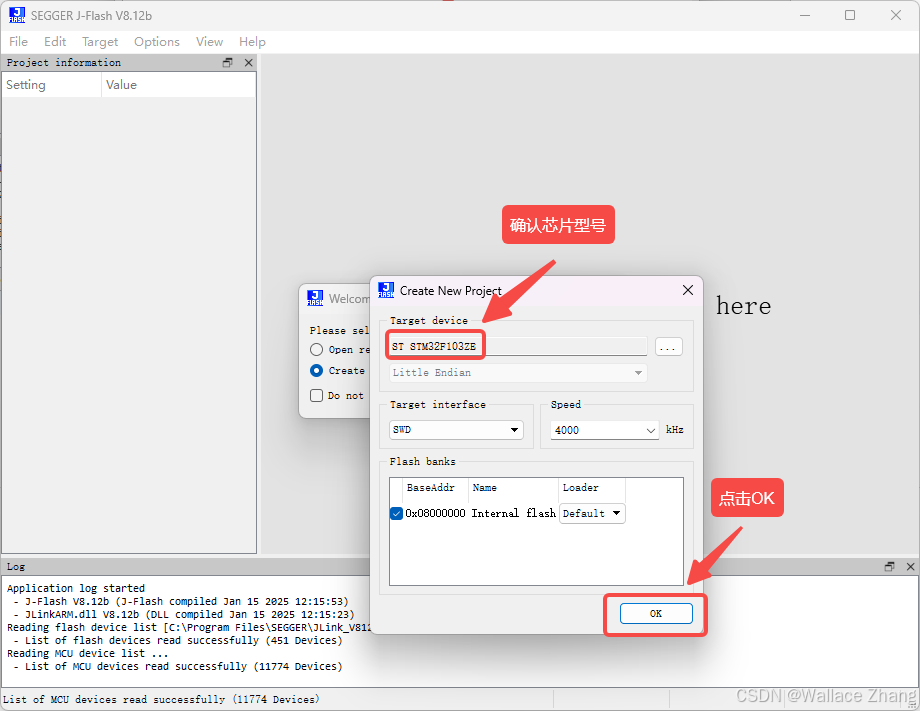
Task: Open the SWD target interface dropdown
Action: tap(456, 430)
